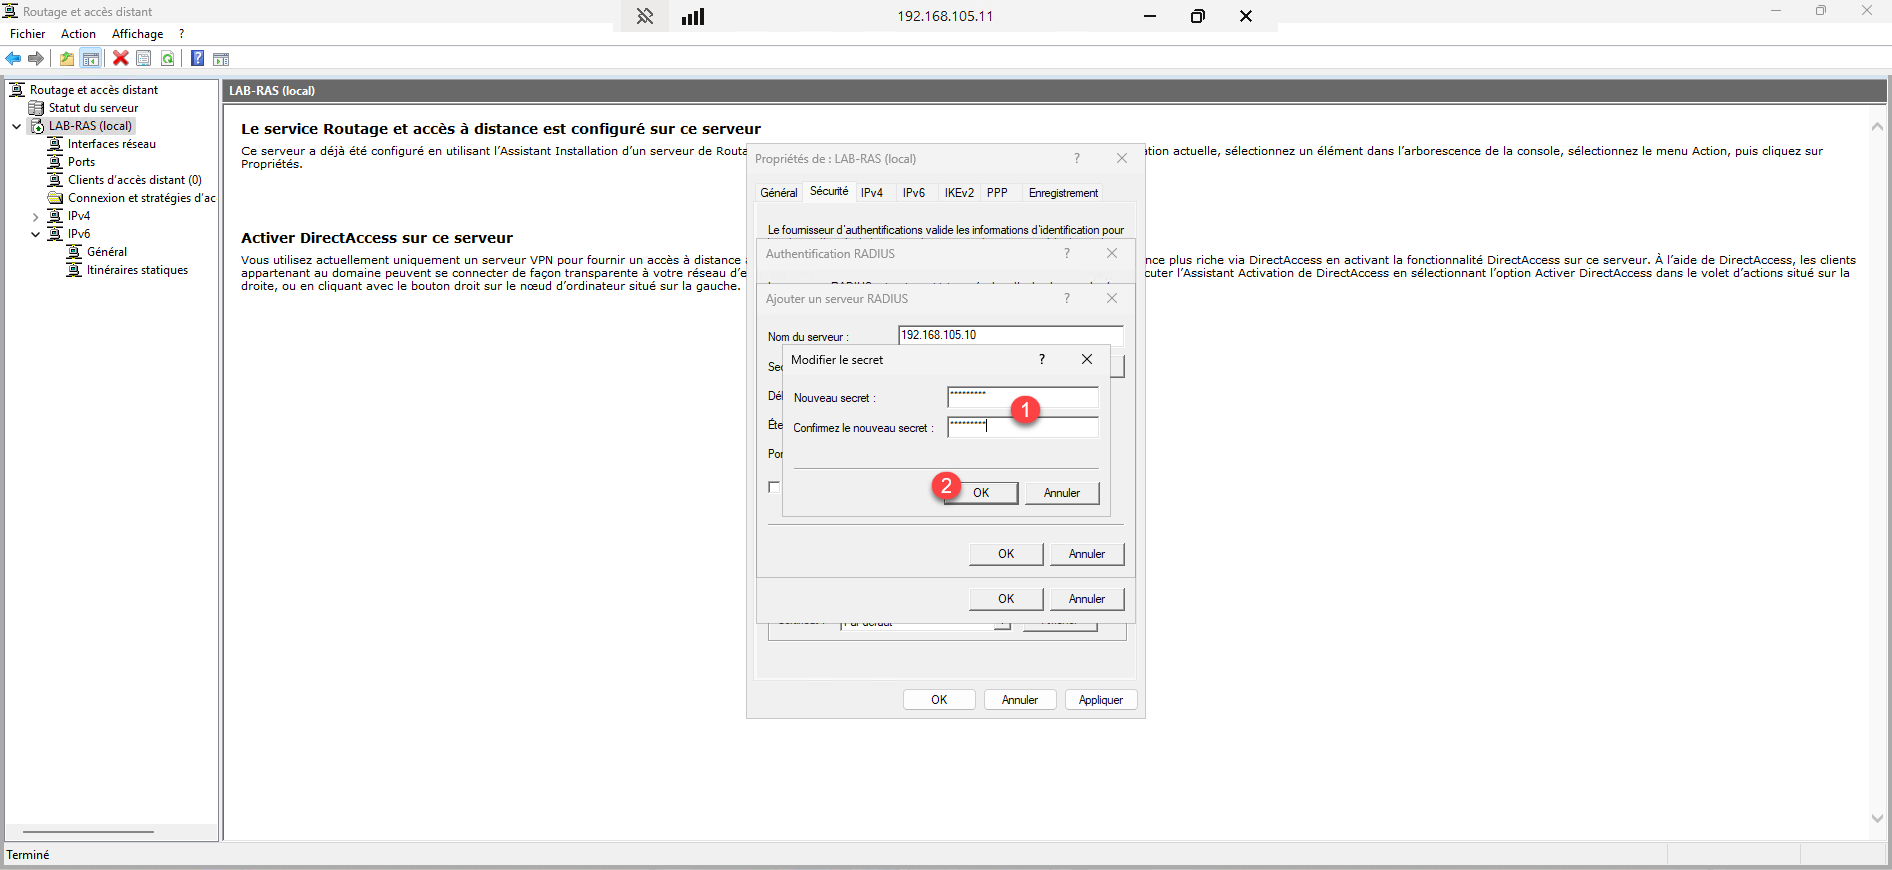Click Annuler in Modifier le secret dialog
Image resolution: width=1892 pixels, height=870 pixels.
pos(1061,493)
